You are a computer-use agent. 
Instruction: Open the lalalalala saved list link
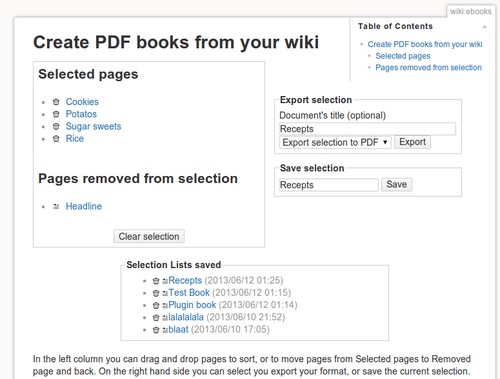pyautogui.click(x=186, y=317)
